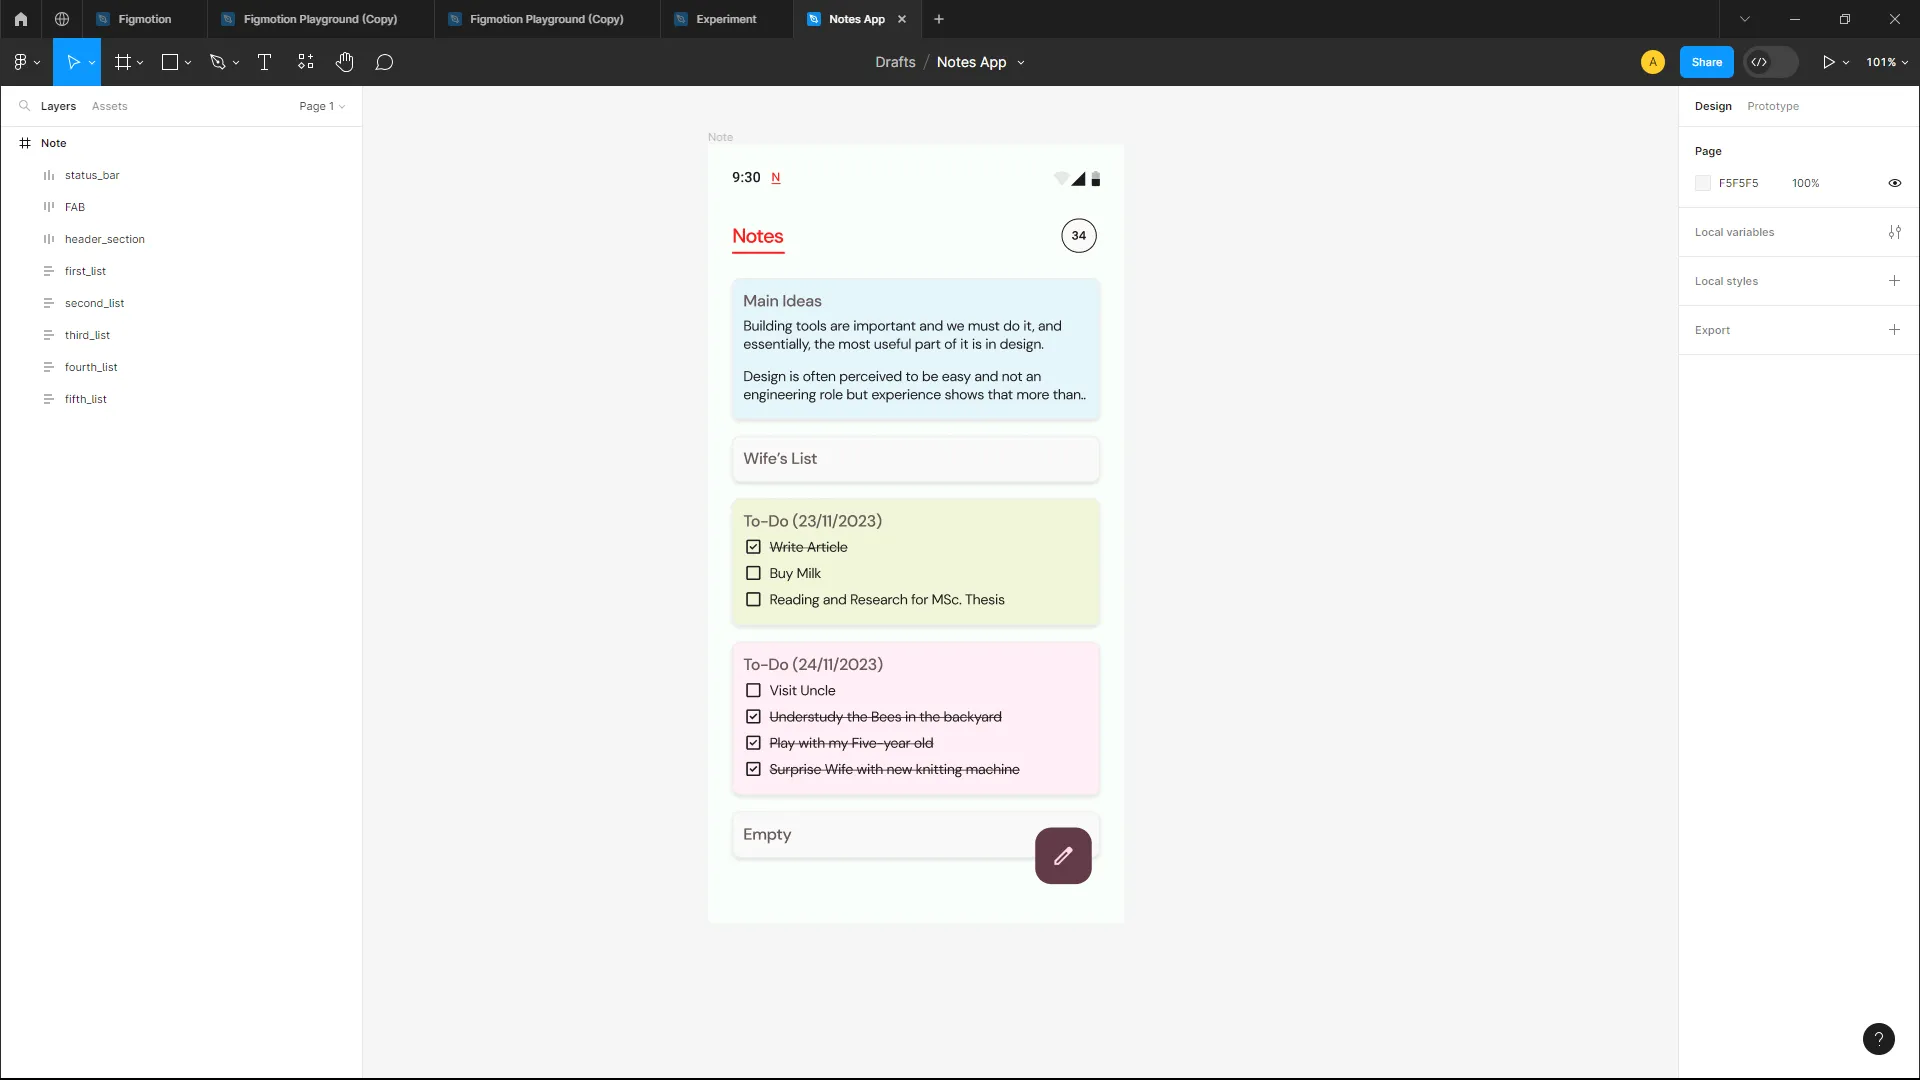Image resolution: width=1920 pixels, height=1080 pixels.
Task: Toggle page background visibility eye
Action: click(x=1894, y=183)
